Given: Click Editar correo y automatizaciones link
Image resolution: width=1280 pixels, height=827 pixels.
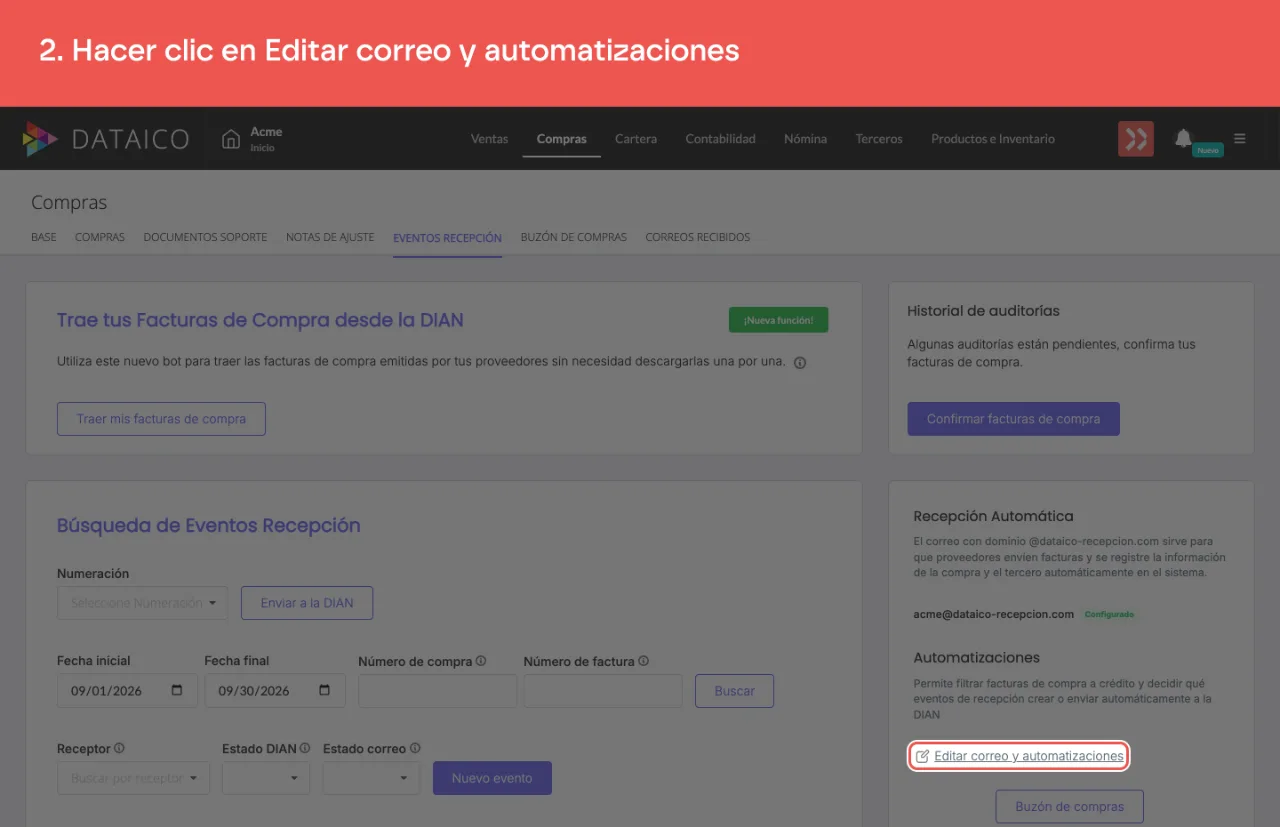Looking at the screenshot, I should coord(1029,756).
